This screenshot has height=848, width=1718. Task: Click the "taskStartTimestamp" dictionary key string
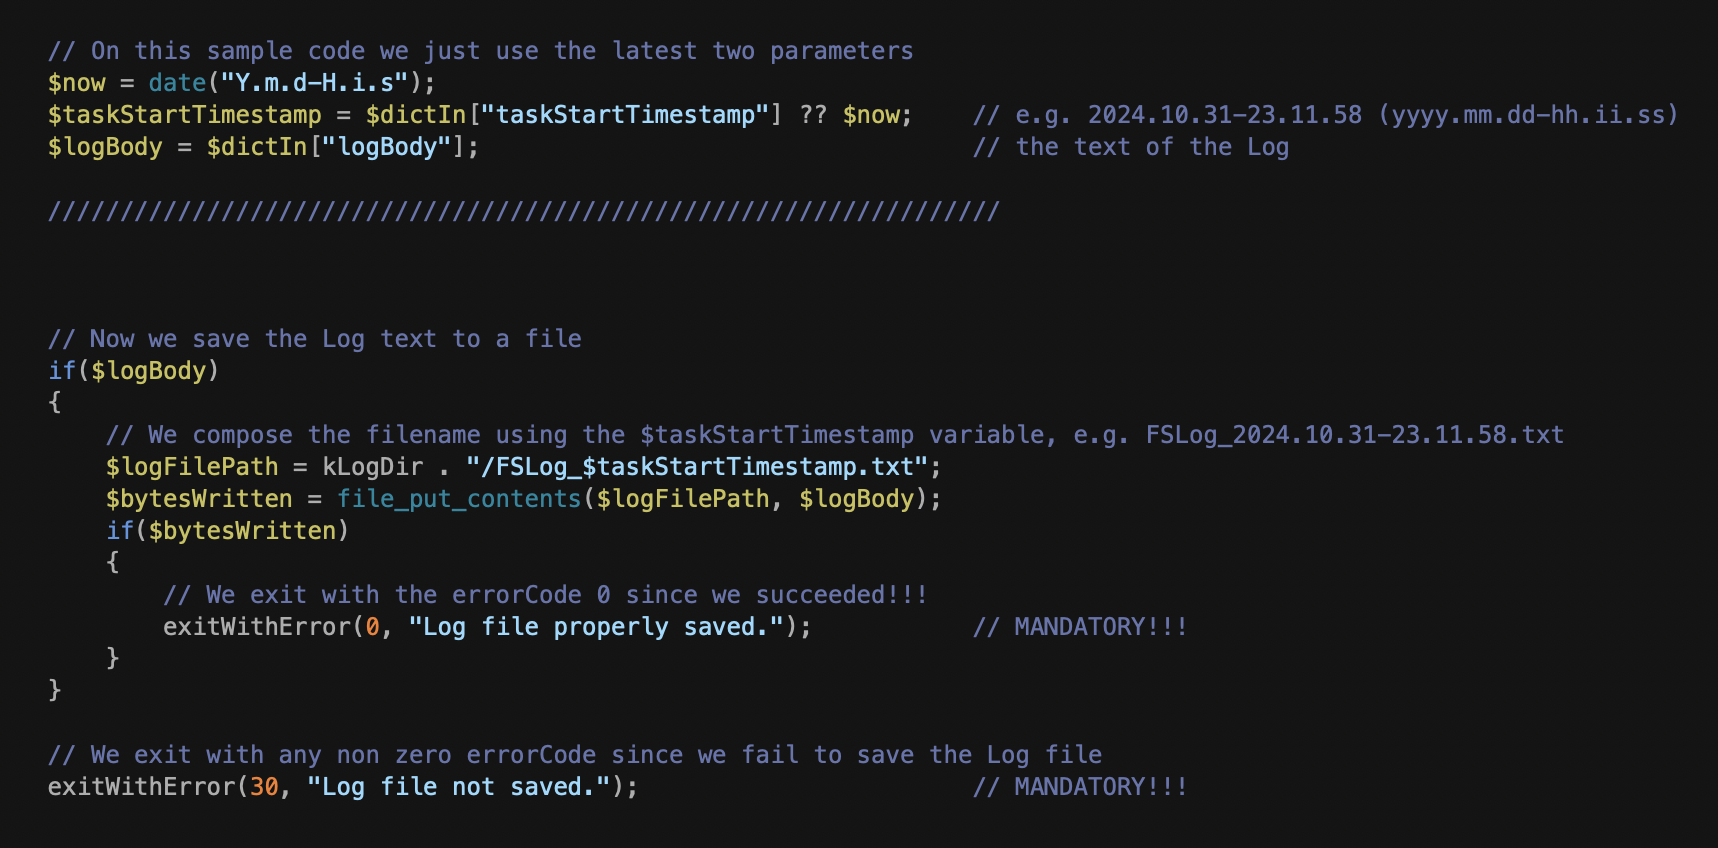click(625, 115)
